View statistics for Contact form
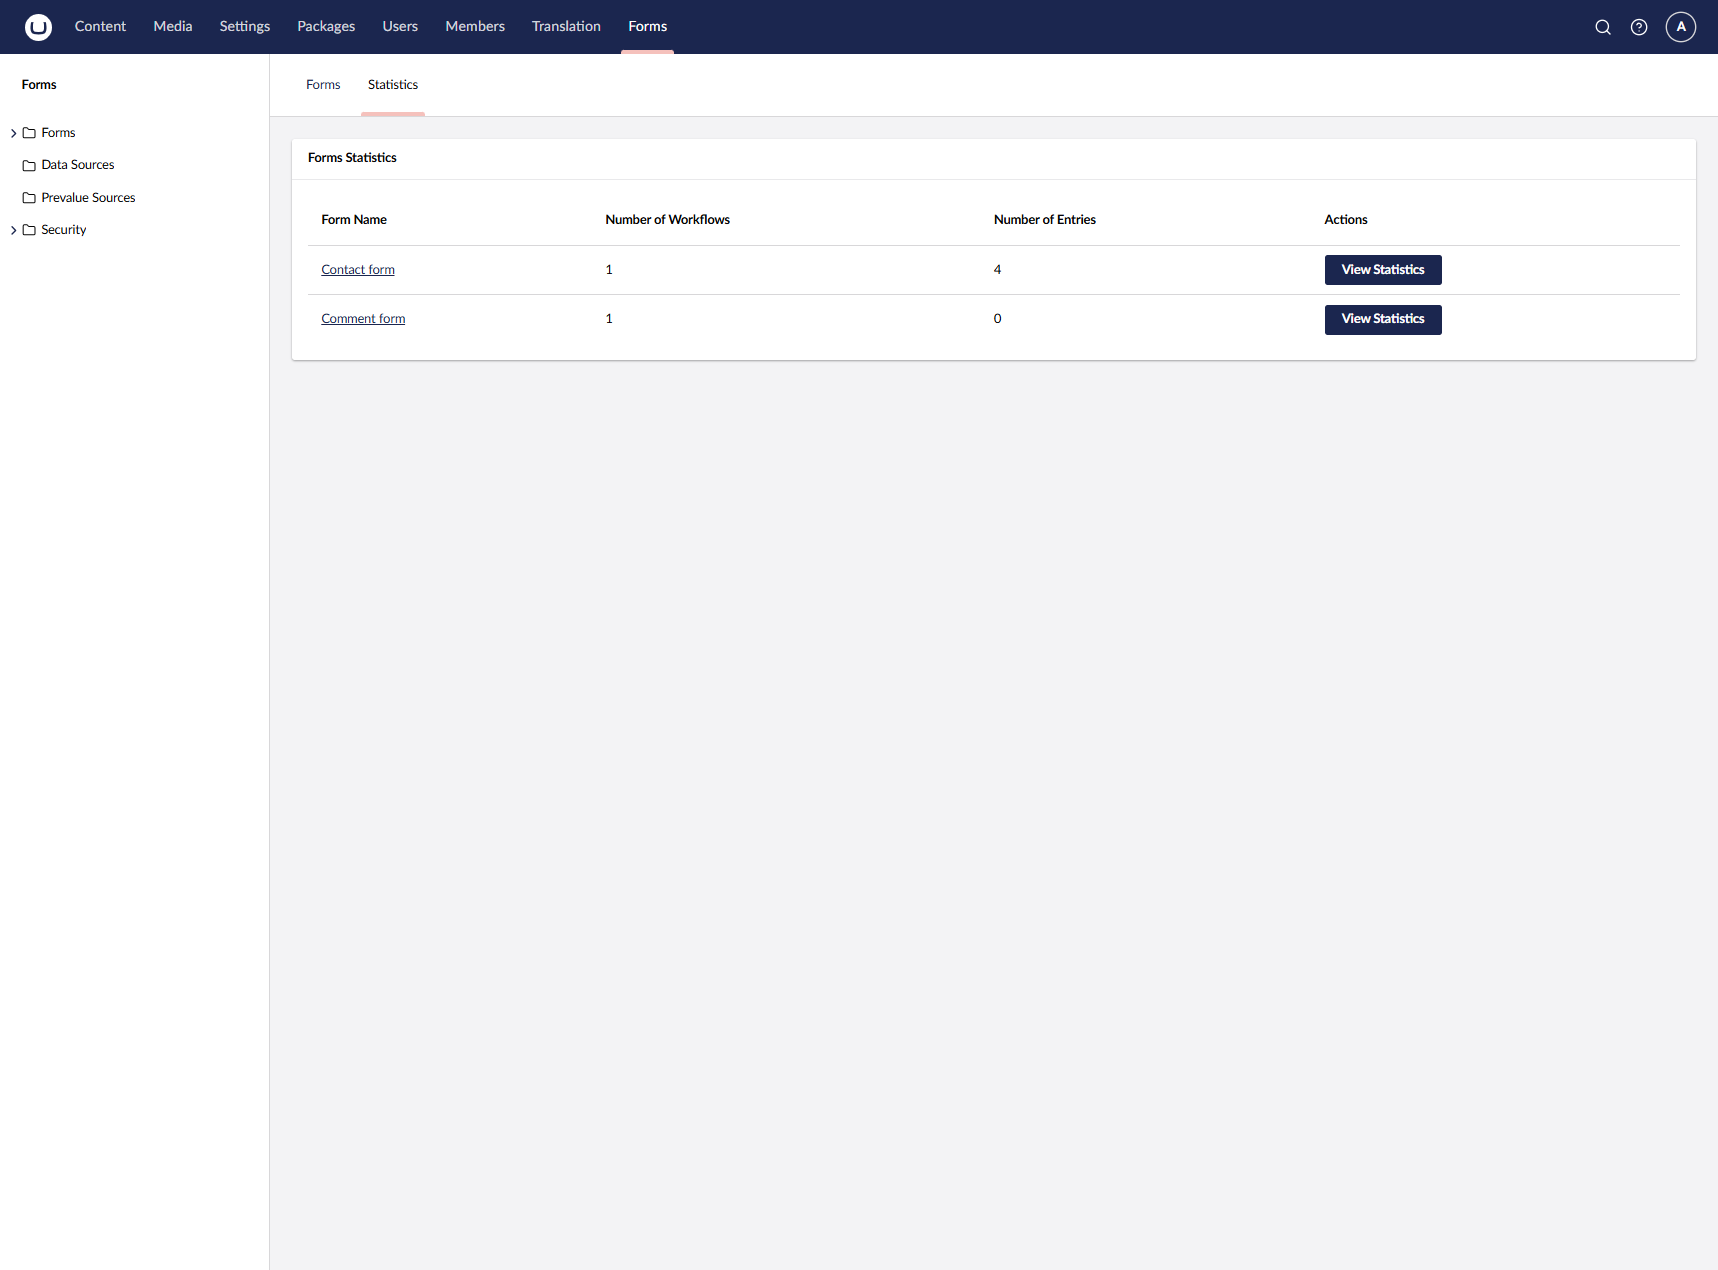Viewport: 1718px width, 1270px height. (x=1382, y=270)
